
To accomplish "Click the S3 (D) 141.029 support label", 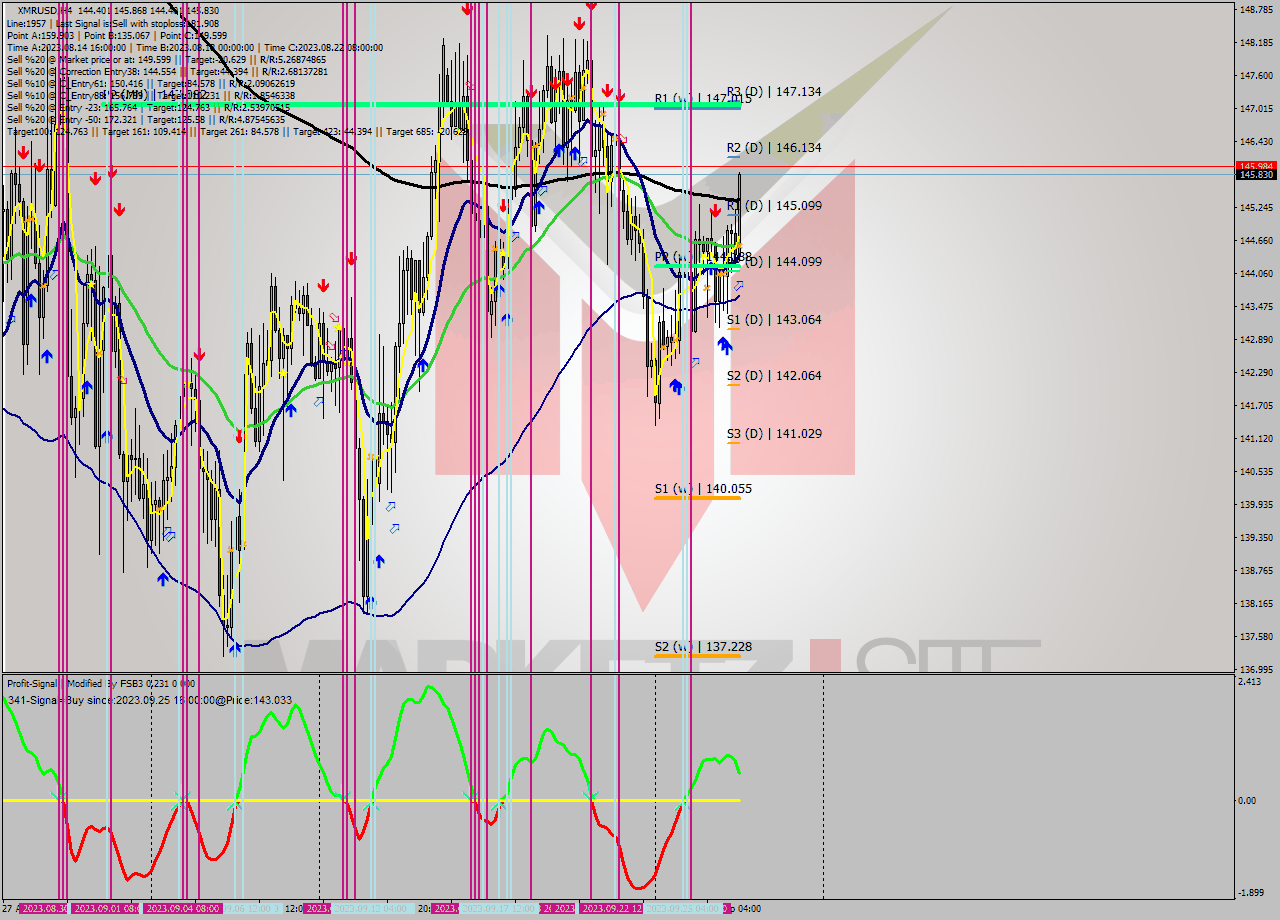I will (x=774, y=434).
